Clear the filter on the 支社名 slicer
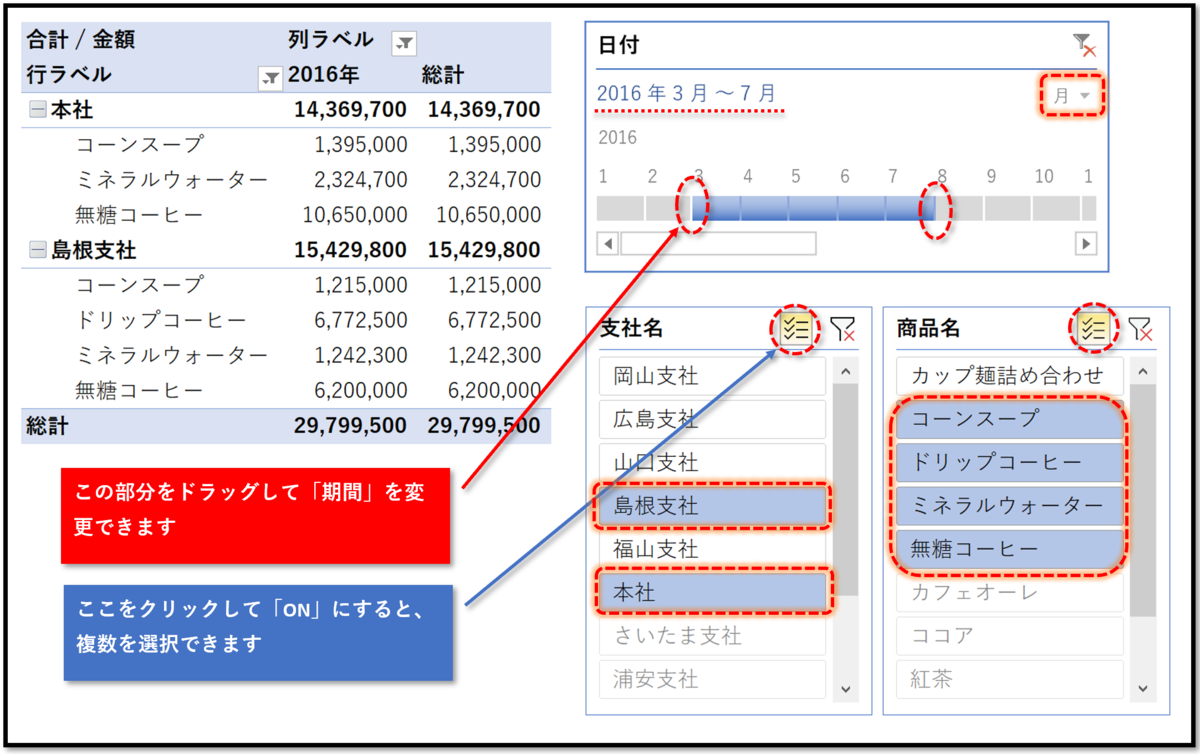Screen dimensions: 1200x754 tap(843, 328)
